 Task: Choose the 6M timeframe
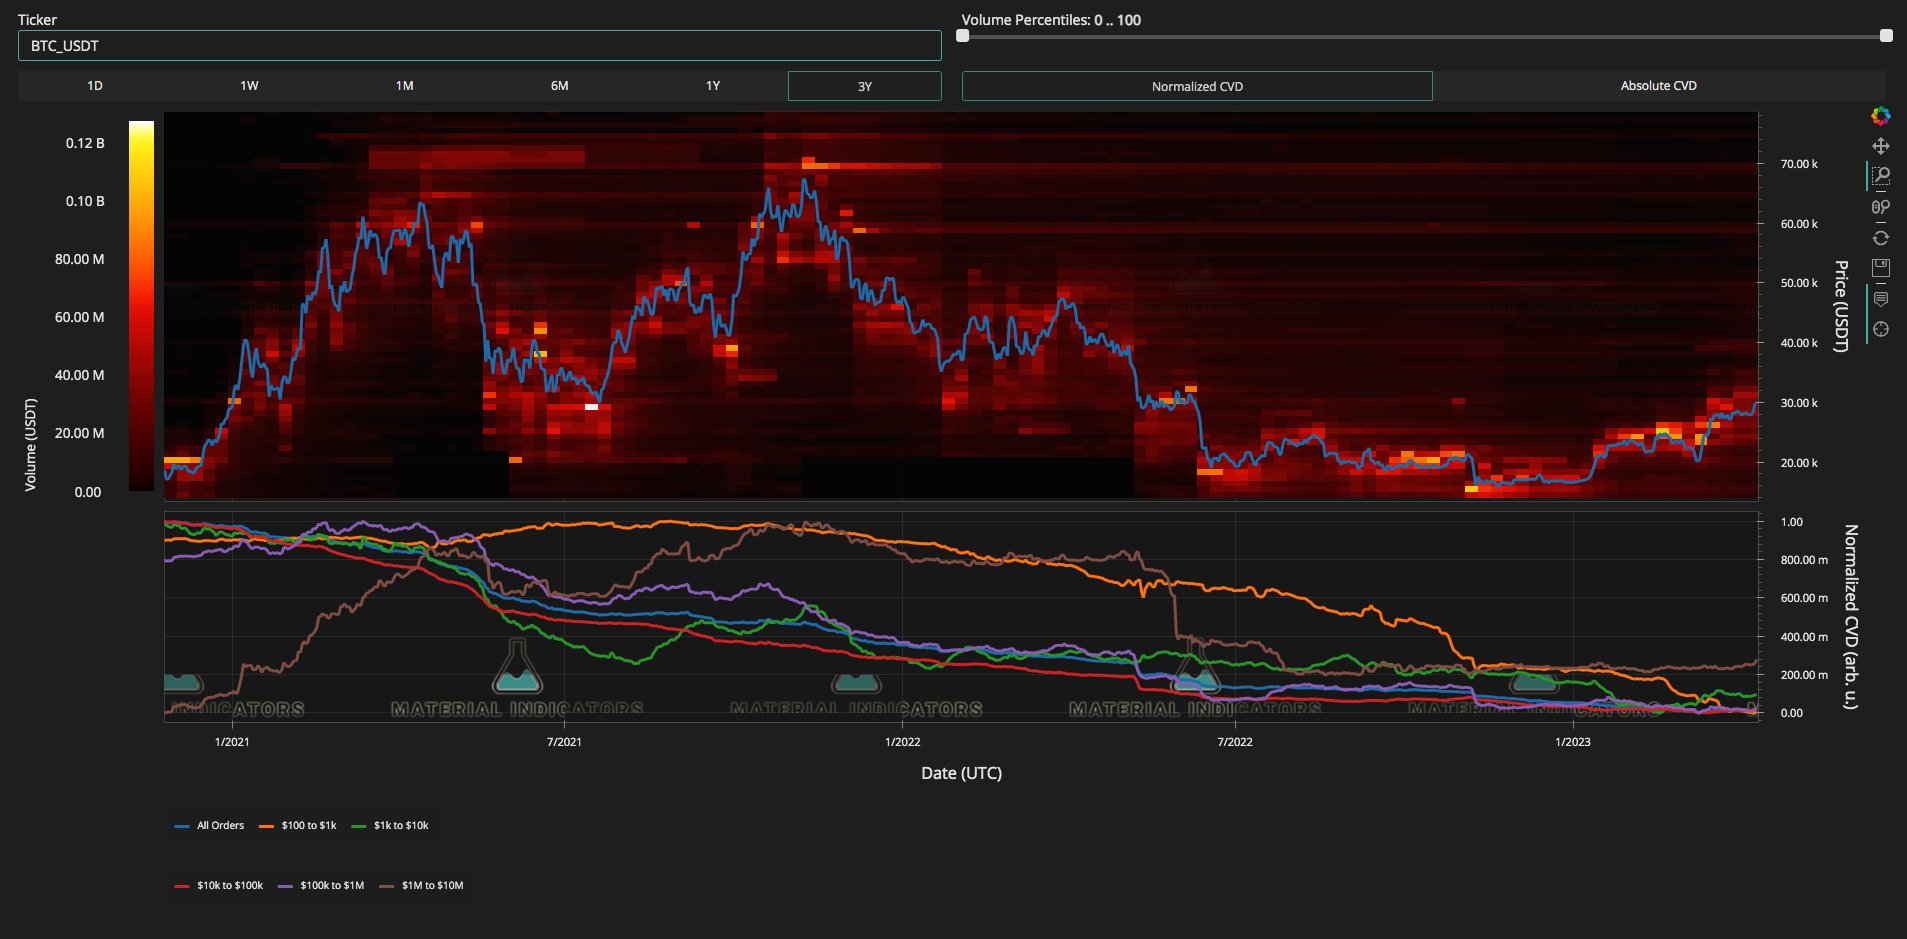tap(559, 86)
